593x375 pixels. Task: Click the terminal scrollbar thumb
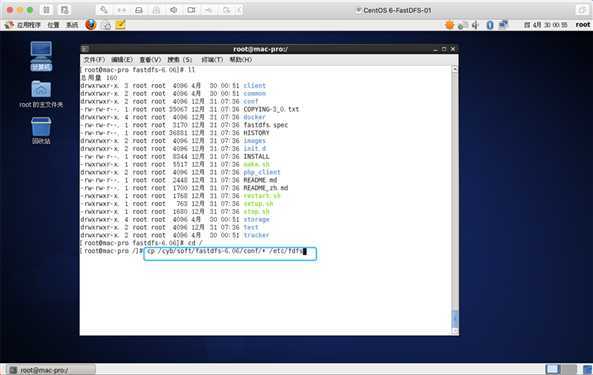[x=455, y=319]
